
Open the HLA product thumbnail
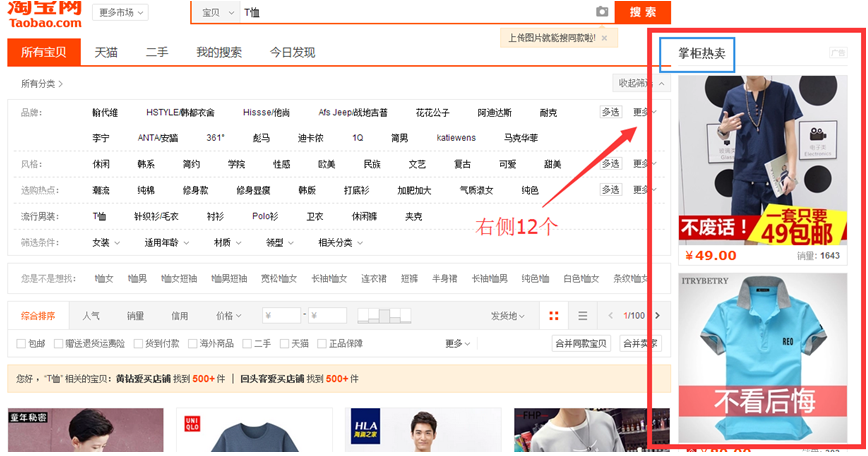coord(423,430)
